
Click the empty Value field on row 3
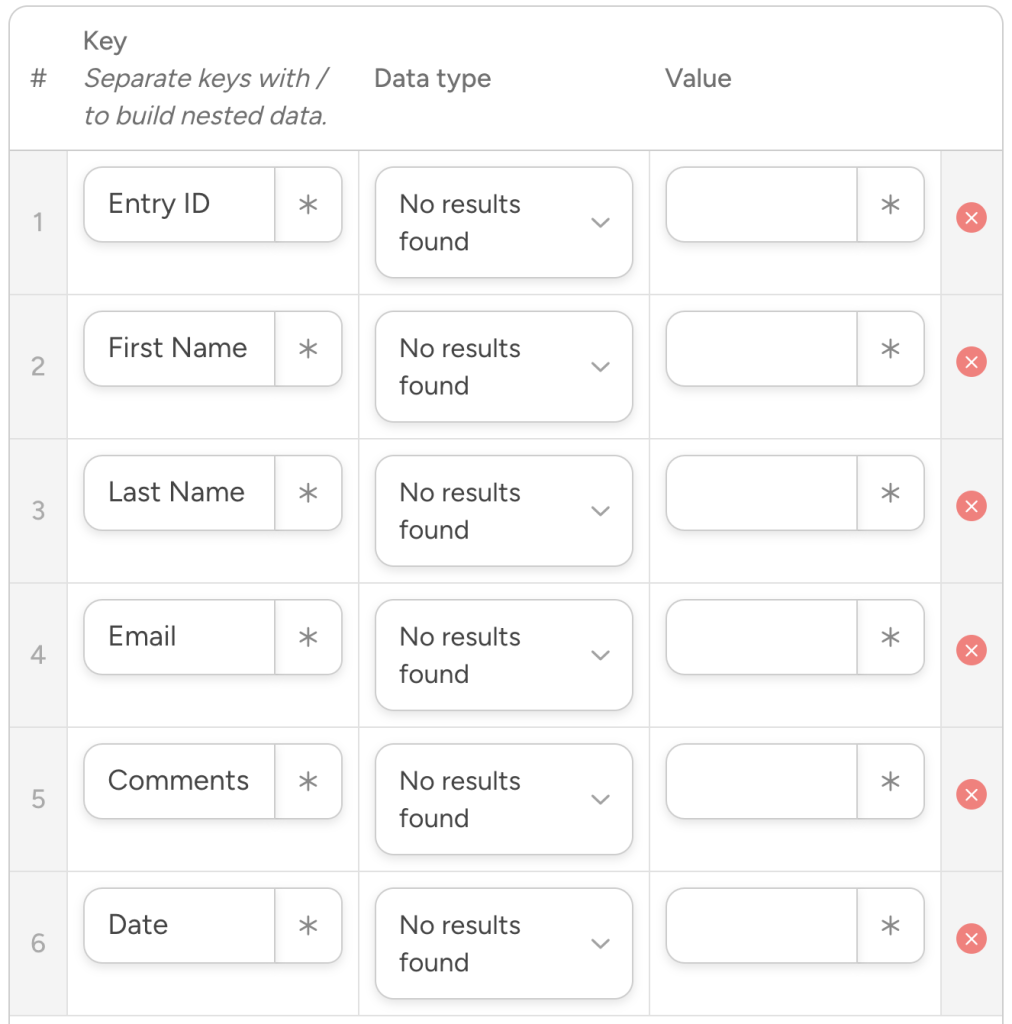tap(760, 492)
